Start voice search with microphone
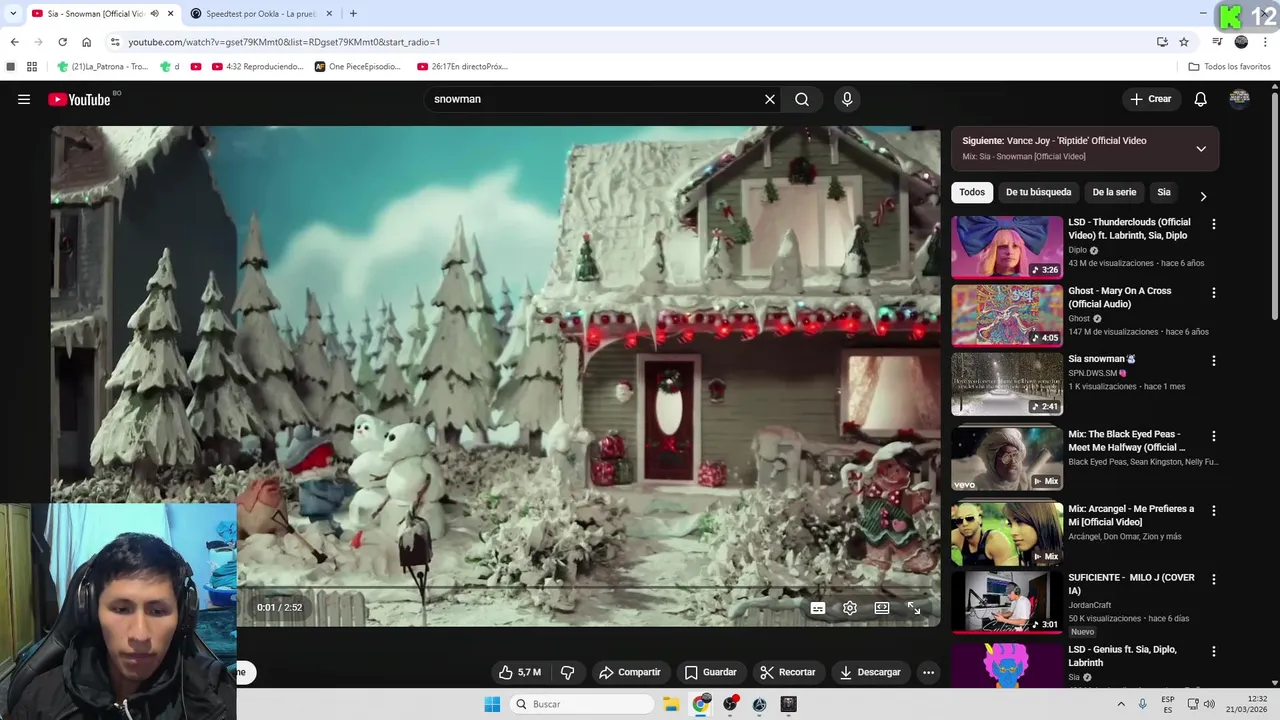Screen dimensions: 1280x720 (x=847, y=99)
